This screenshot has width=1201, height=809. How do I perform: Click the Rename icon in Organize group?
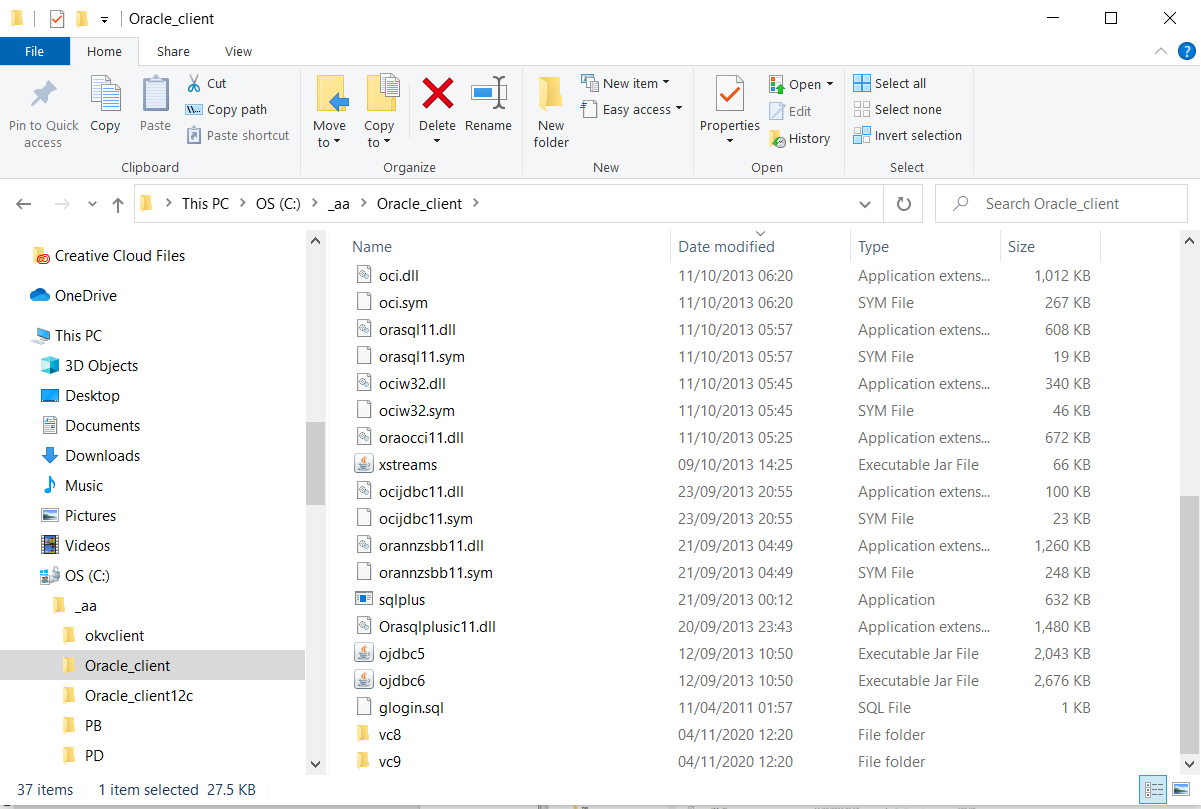tap(488, 94)
